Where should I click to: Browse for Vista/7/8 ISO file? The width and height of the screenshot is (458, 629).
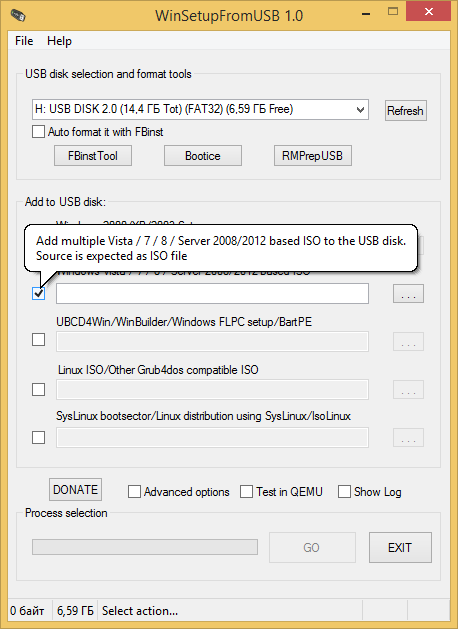click(x=408, y=294)
